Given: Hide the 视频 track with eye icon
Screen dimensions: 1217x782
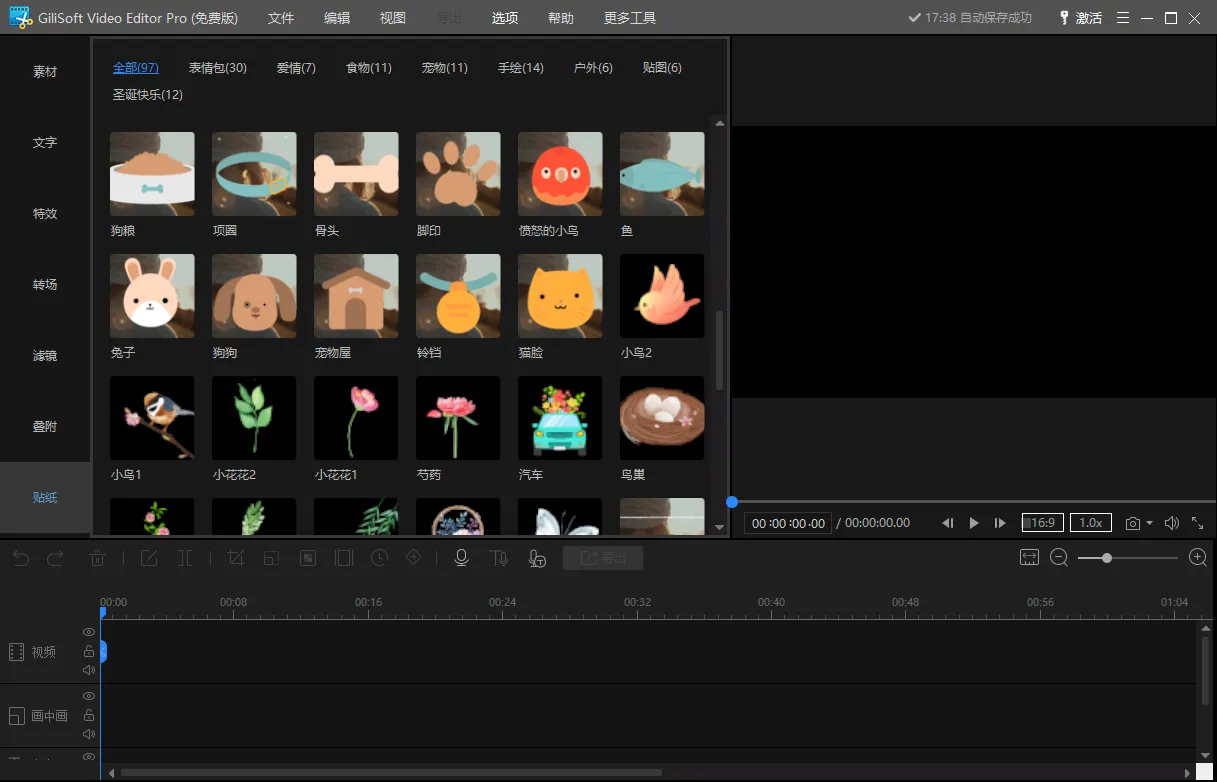Looking at the screenshot, I should click(89, 632).
